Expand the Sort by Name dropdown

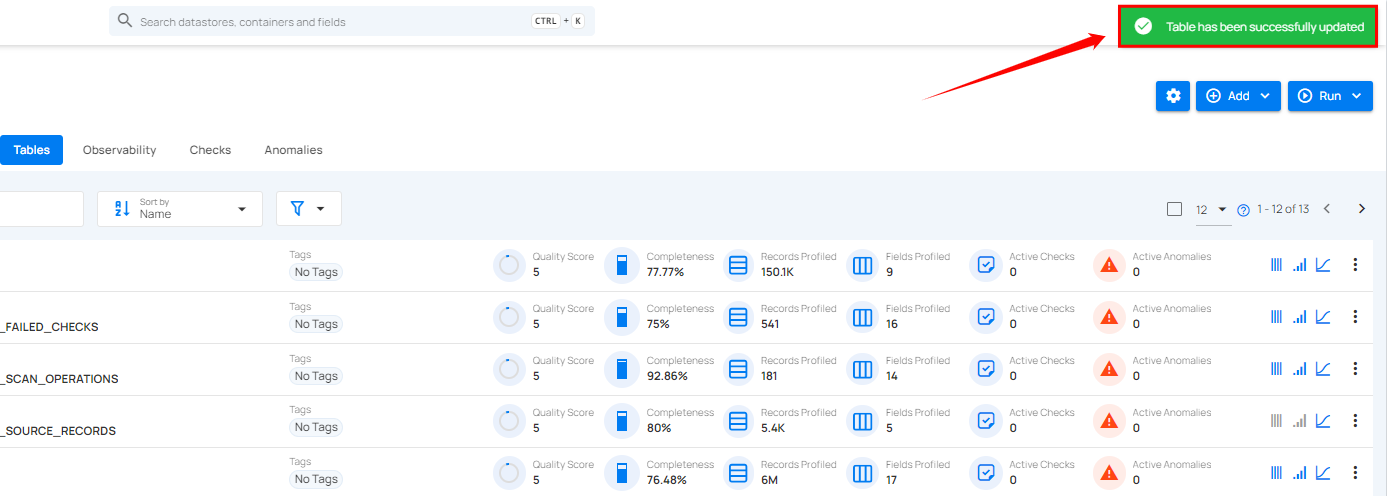coord(180,209)
